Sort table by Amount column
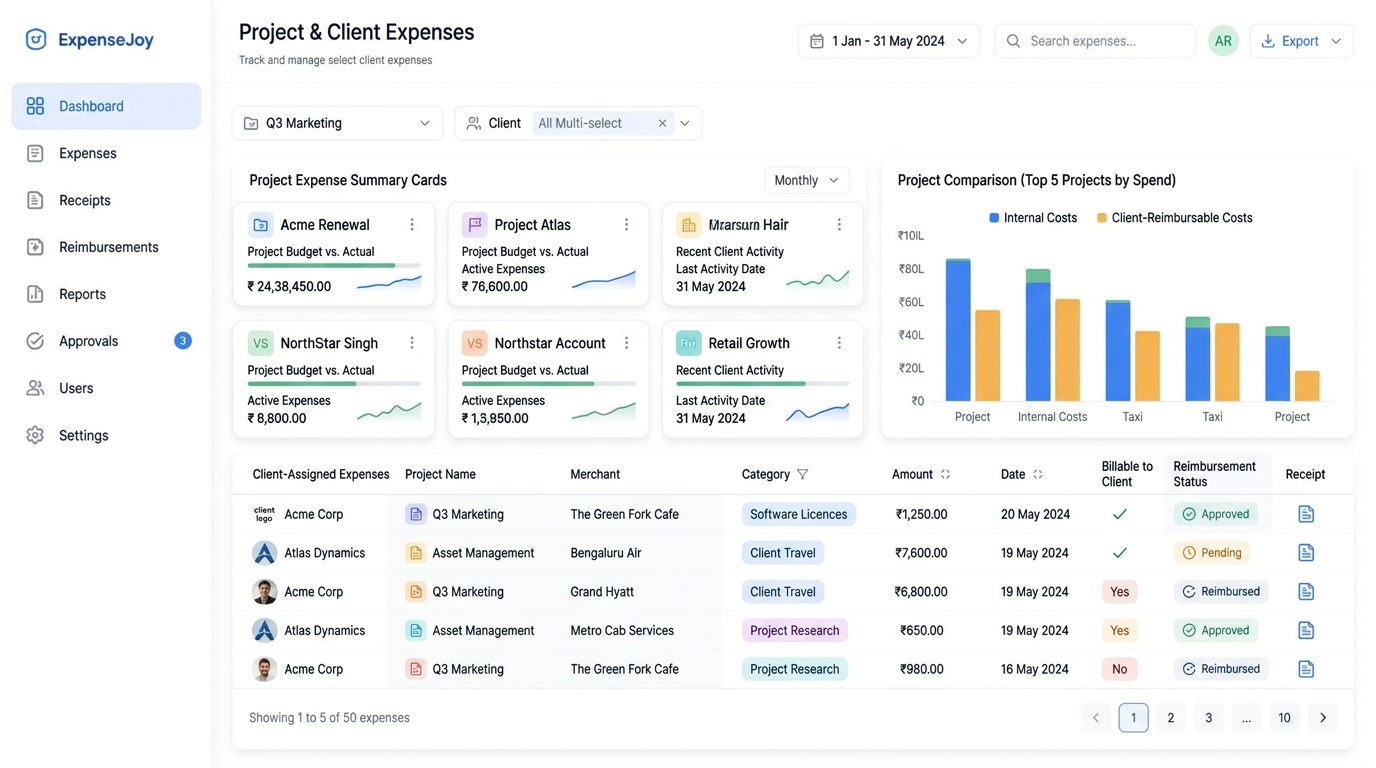The width and height of the screenshot is (1376, 768). pyautogui.click(x=945, y=474)
